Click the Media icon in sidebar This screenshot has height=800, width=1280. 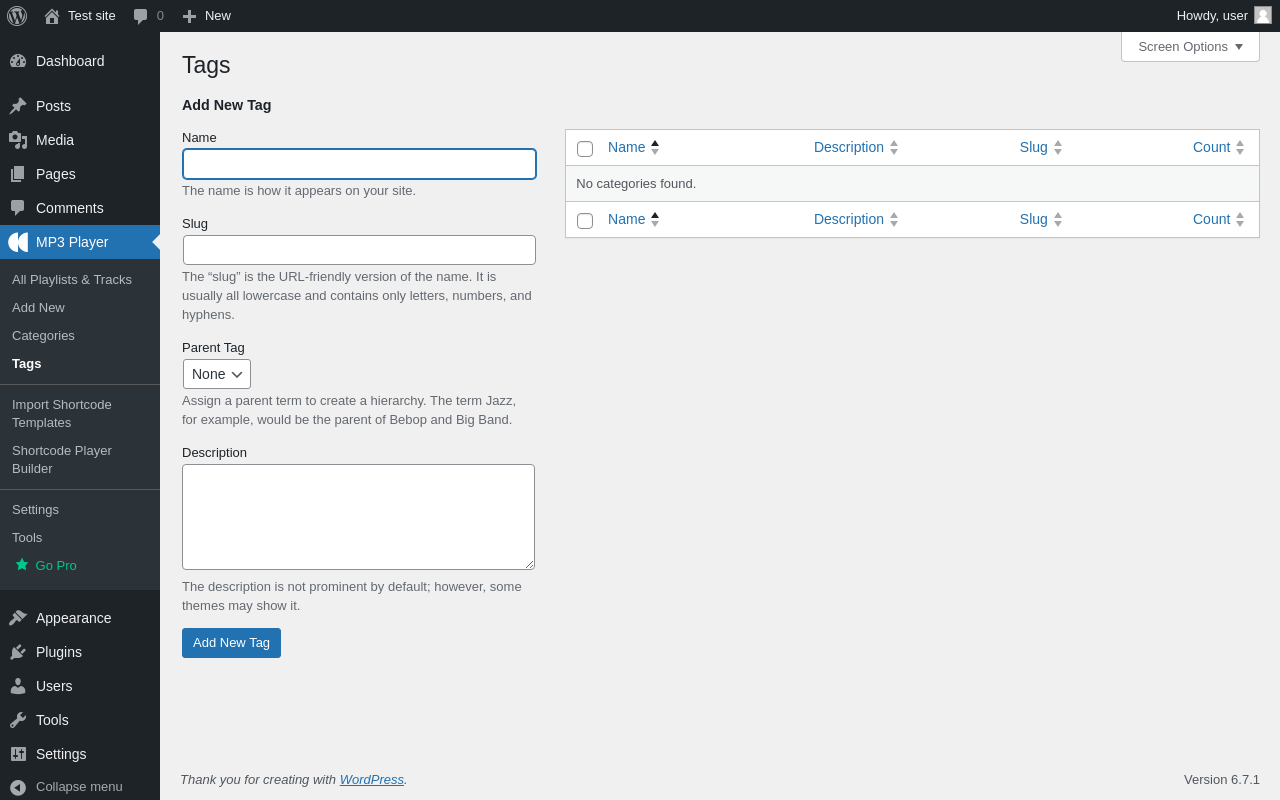(18, 140)
